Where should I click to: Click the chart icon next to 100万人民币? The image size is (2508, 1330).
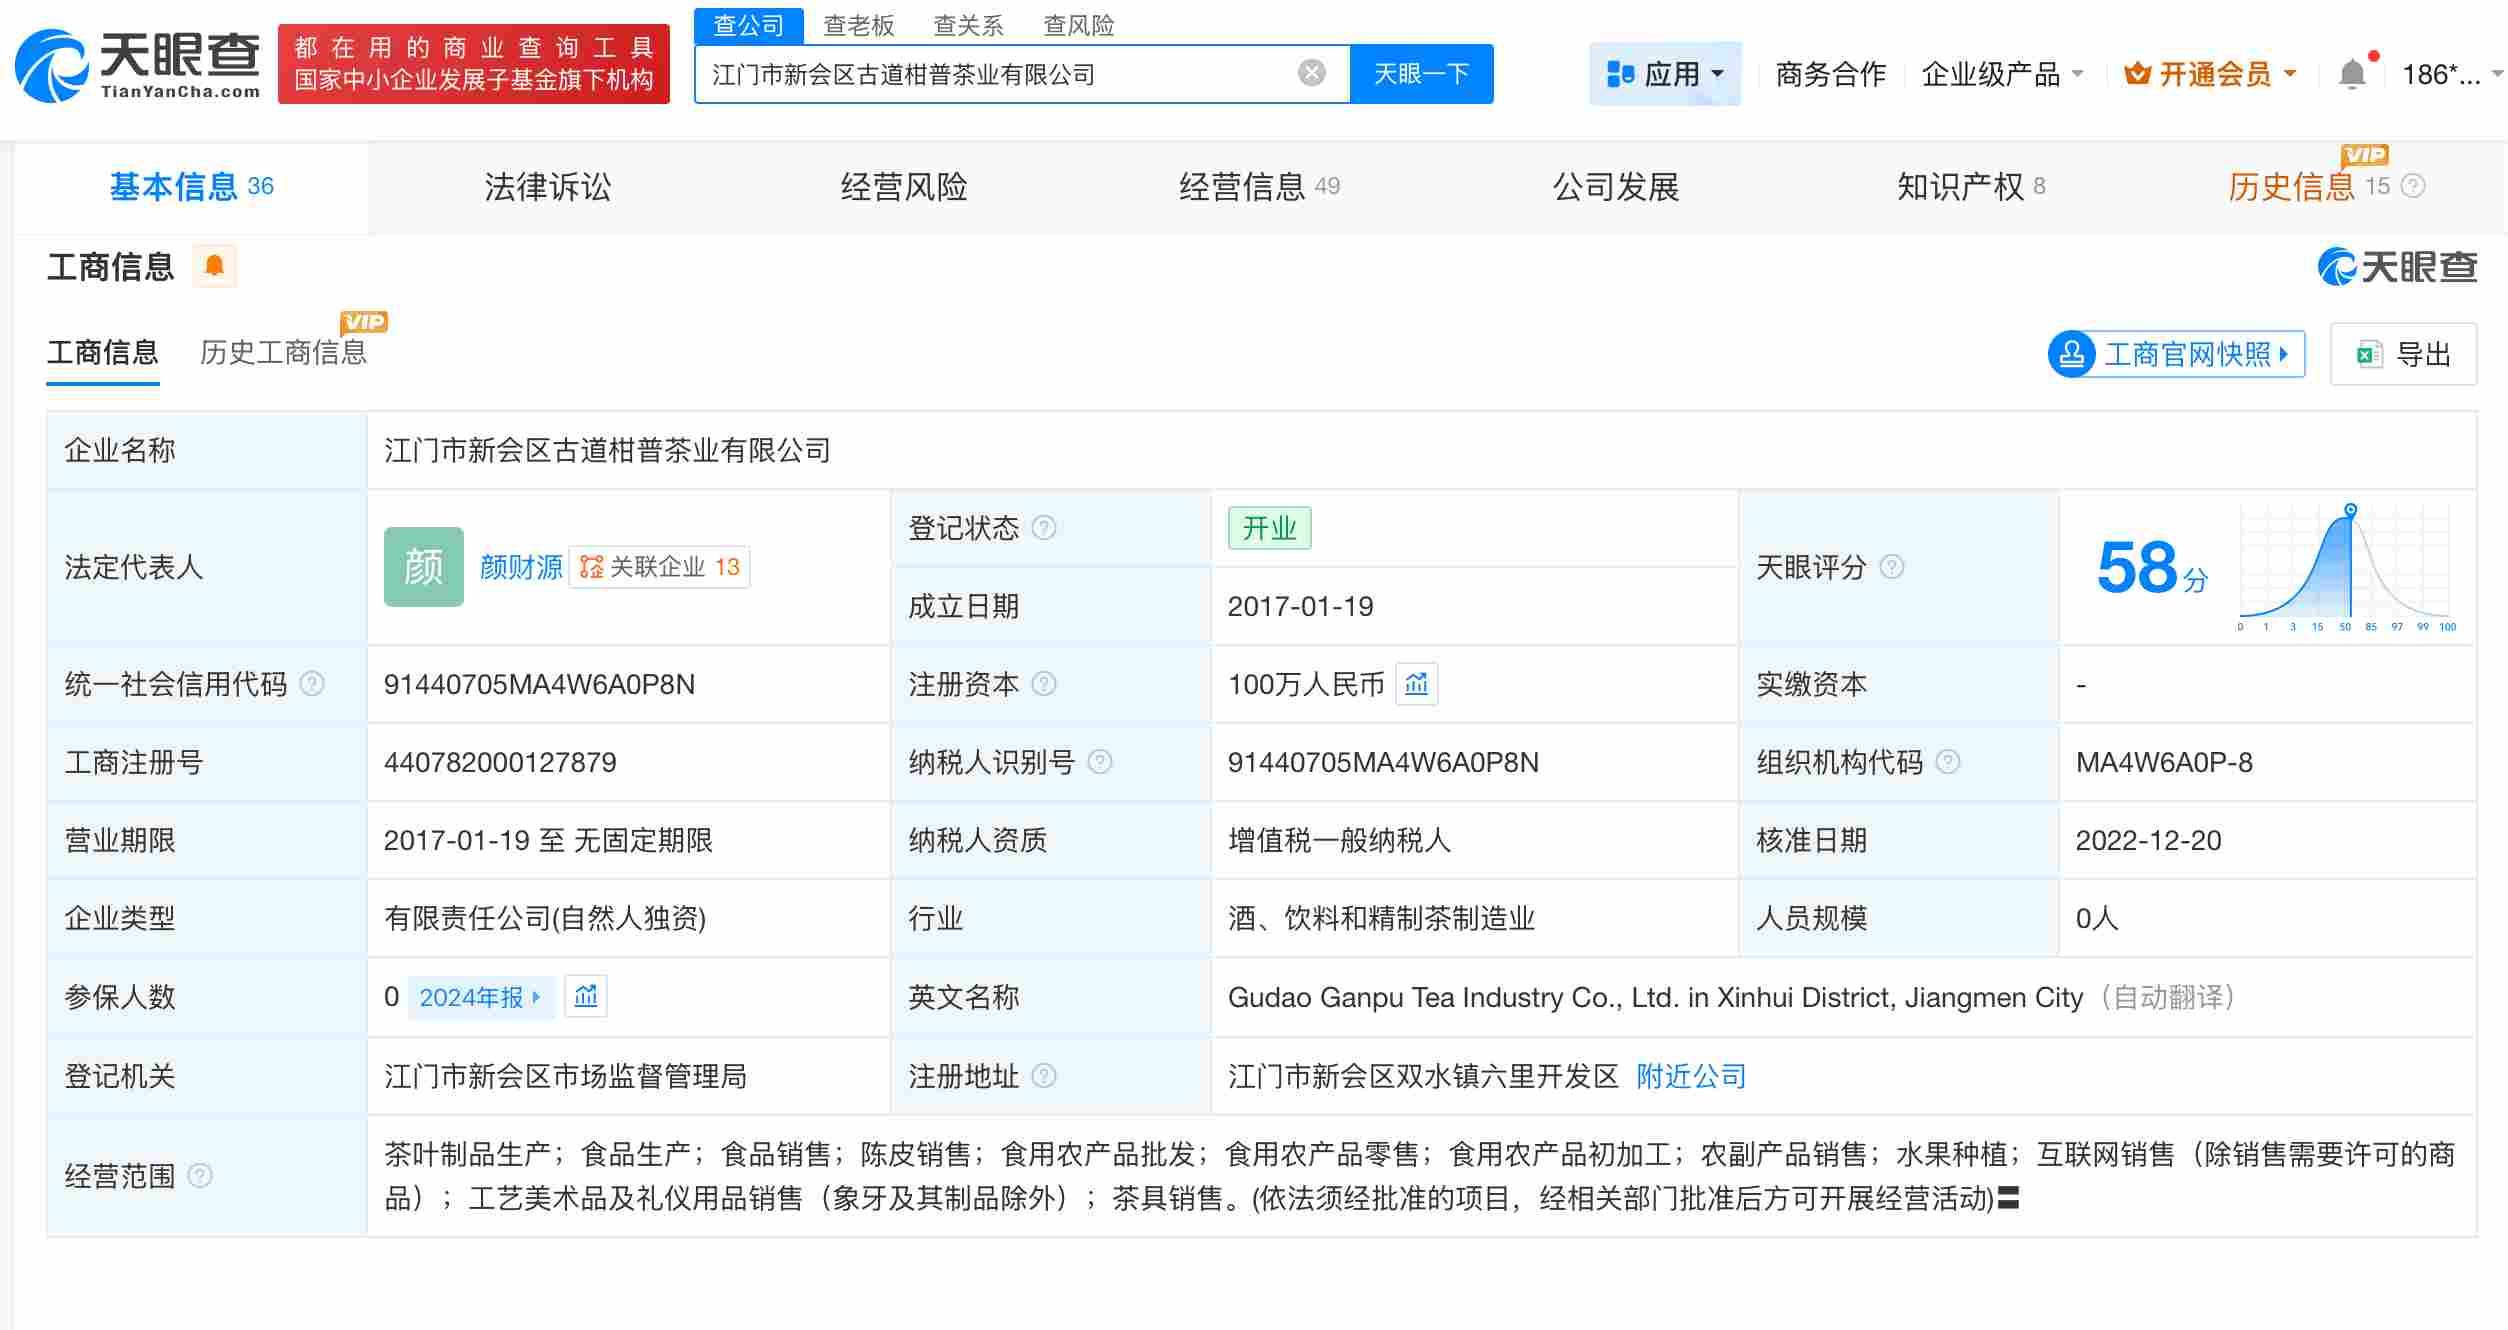coord(1417,684)
